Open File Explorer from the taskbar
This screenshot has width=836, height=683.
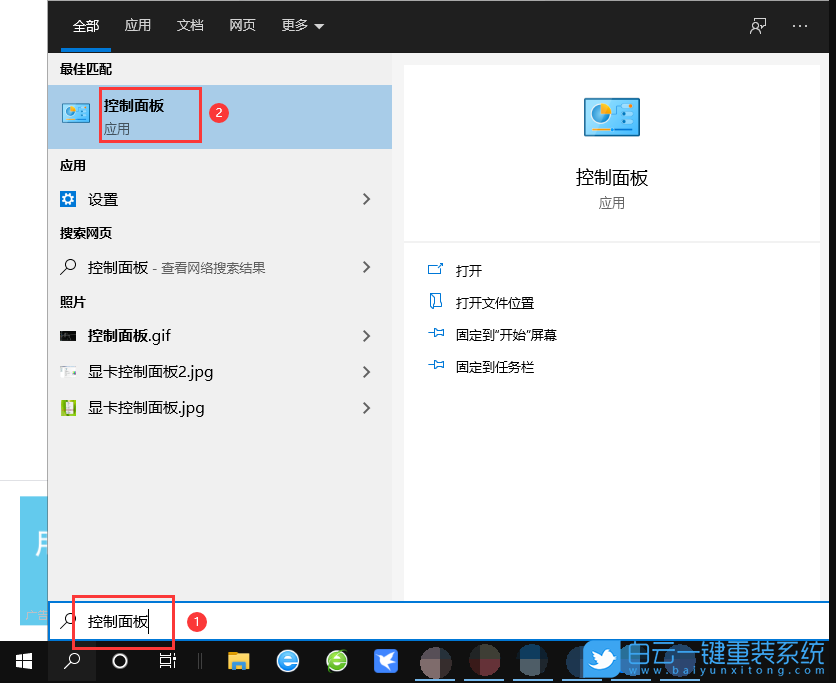click(237, 661)
